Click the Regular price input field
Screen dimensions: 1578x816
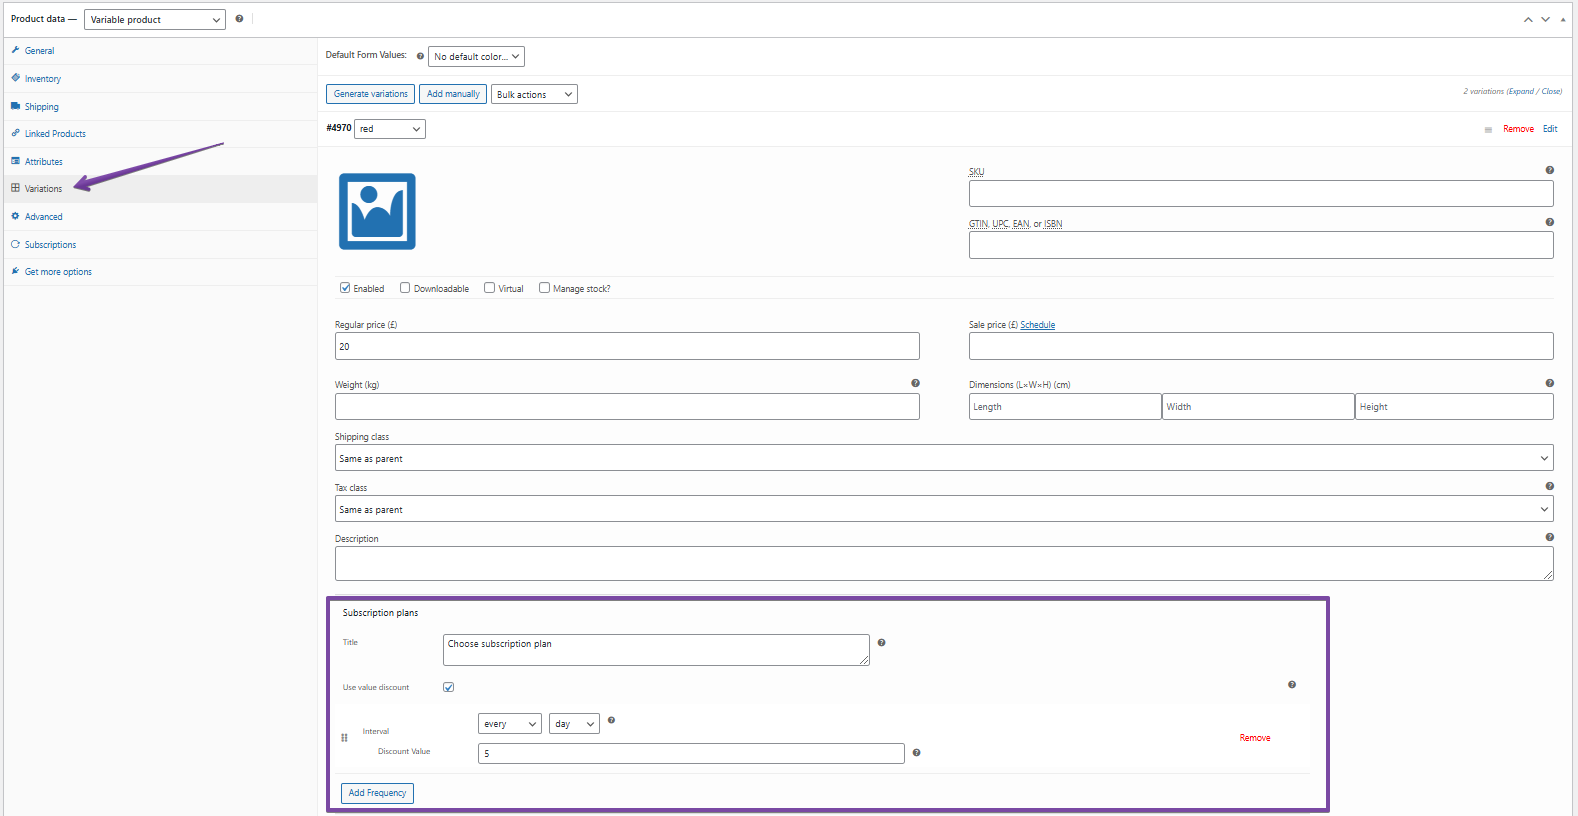(x=627, y=347)
